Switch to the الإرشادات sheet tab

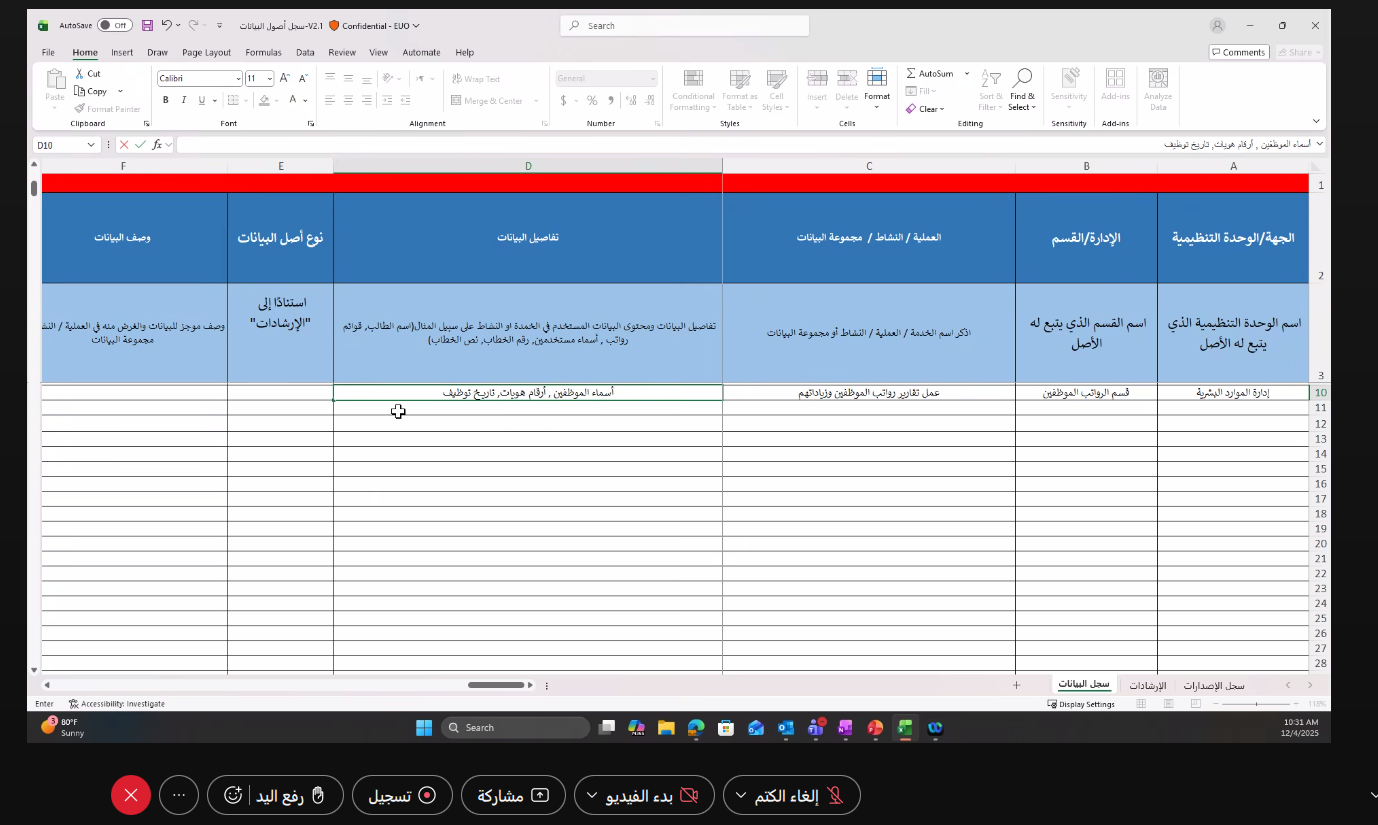pos(1148,686)
